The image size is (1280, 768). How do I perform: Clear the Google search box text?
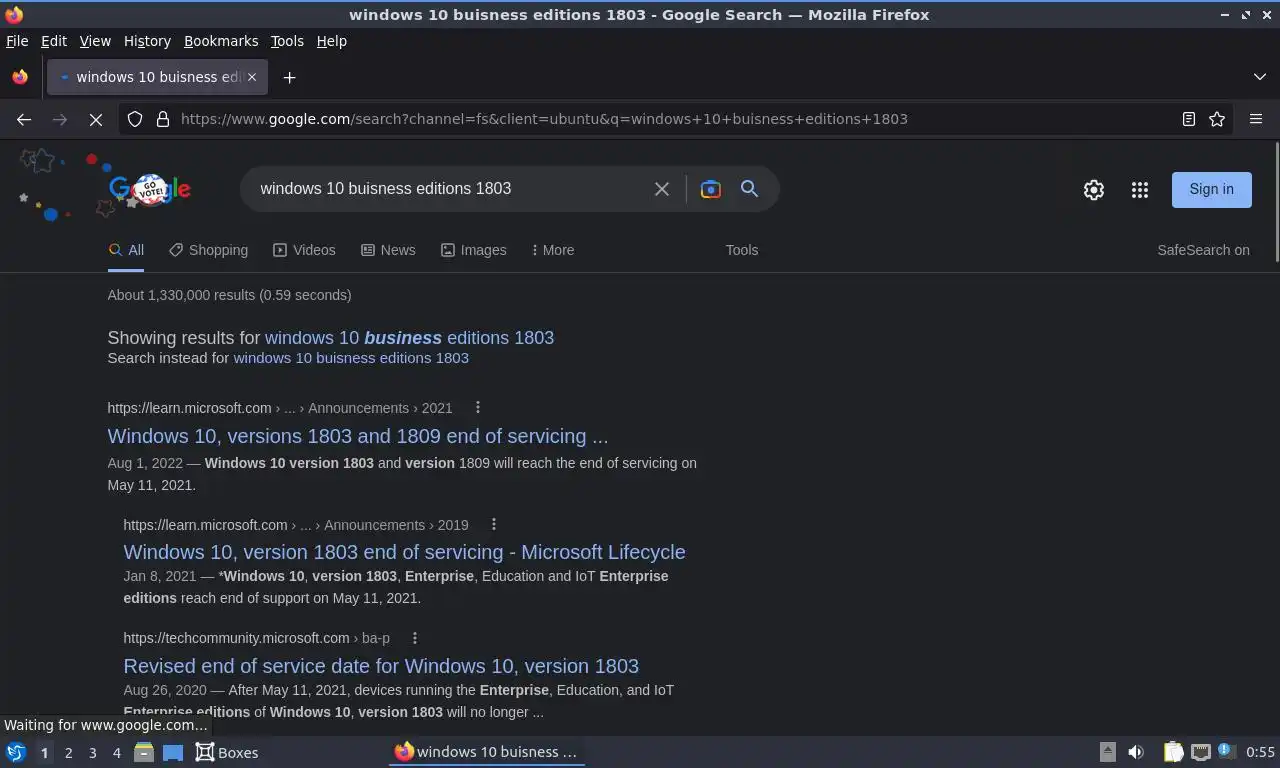(x=662, y=189)
